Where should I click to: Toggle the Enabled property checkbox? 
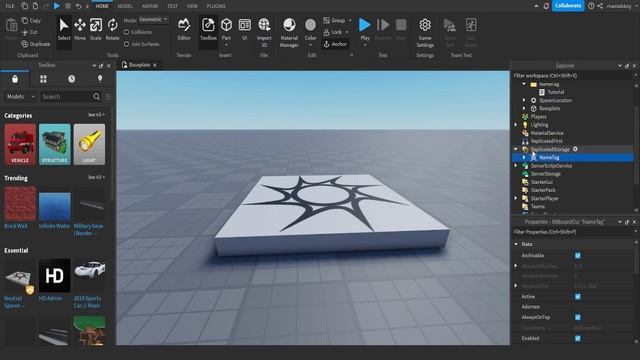tap(578, 338)
